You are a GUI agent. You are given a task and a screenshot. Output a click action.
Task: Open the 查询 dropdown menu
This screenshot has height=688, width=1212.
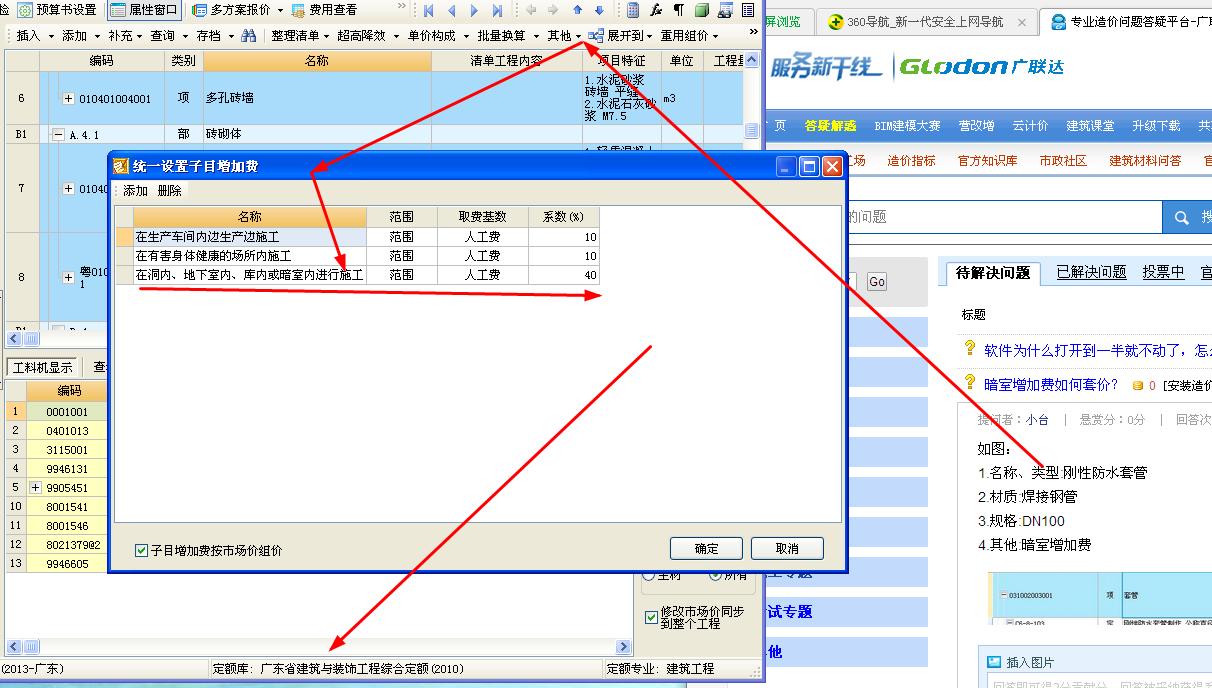(169, 35)
